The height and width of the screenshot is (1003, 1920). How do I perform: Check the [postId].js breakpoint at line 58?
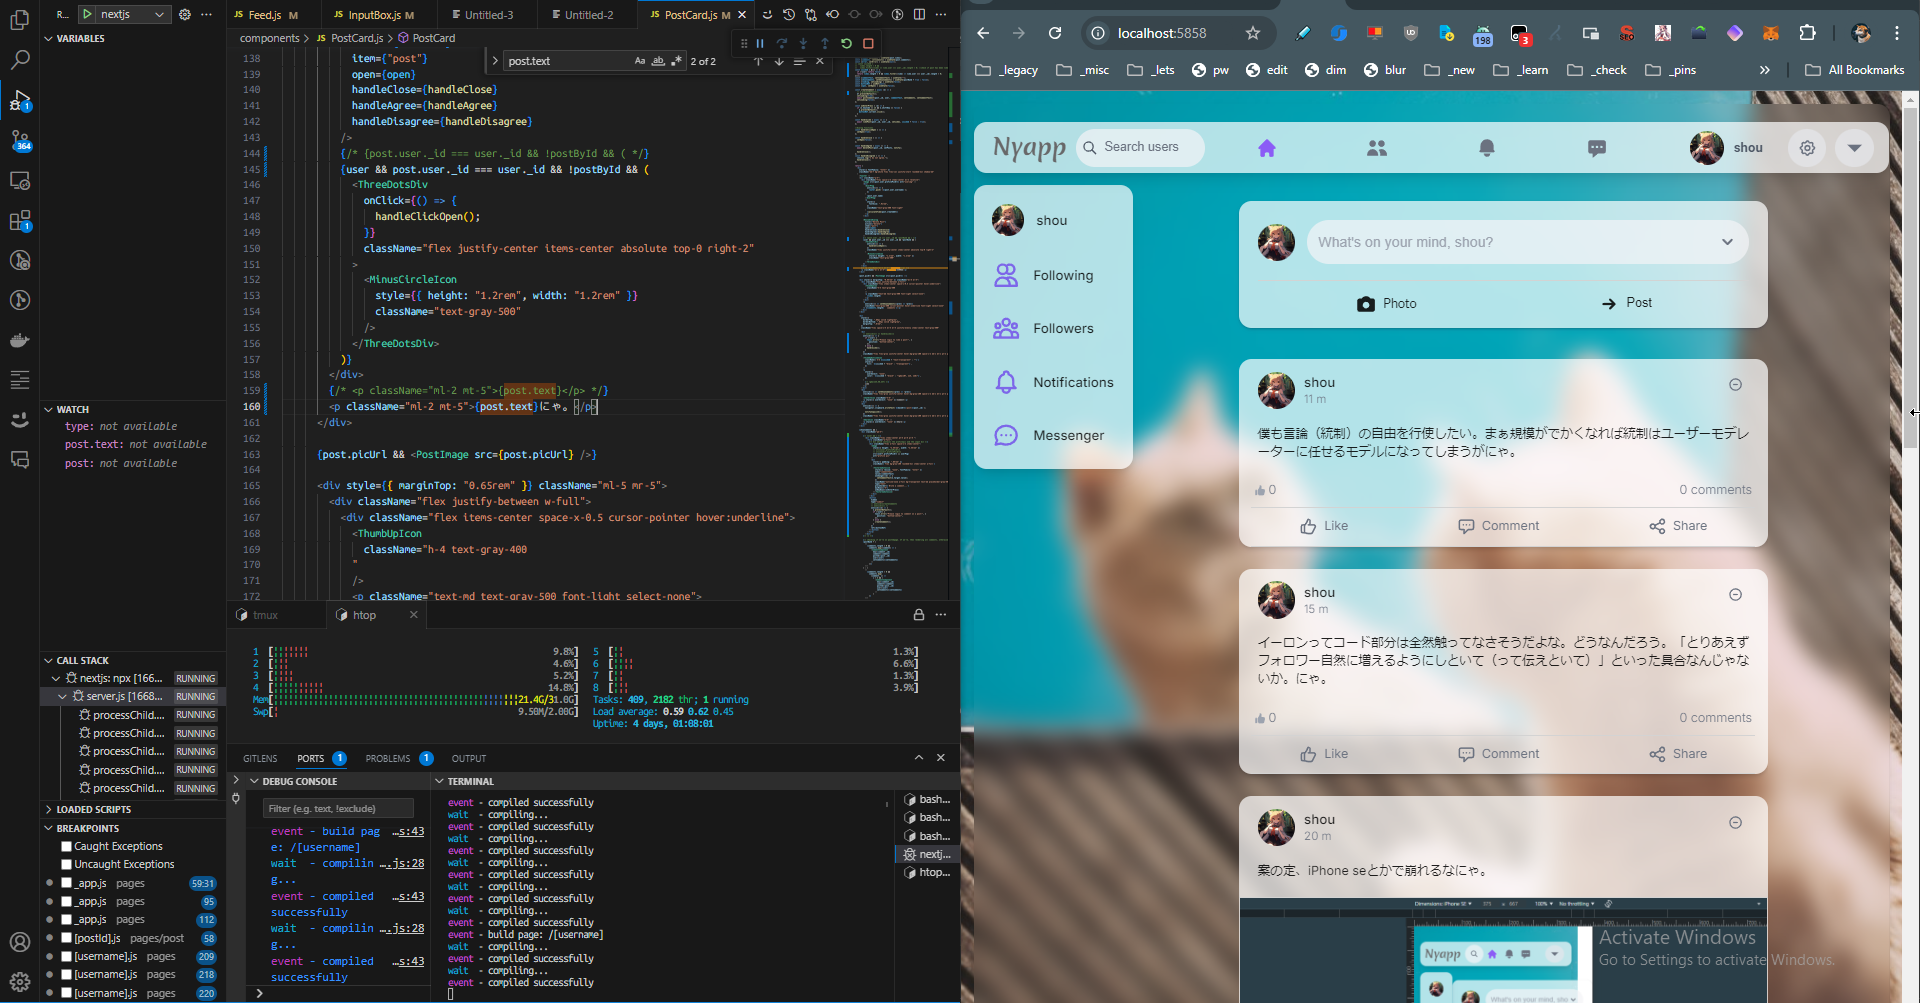66,938
